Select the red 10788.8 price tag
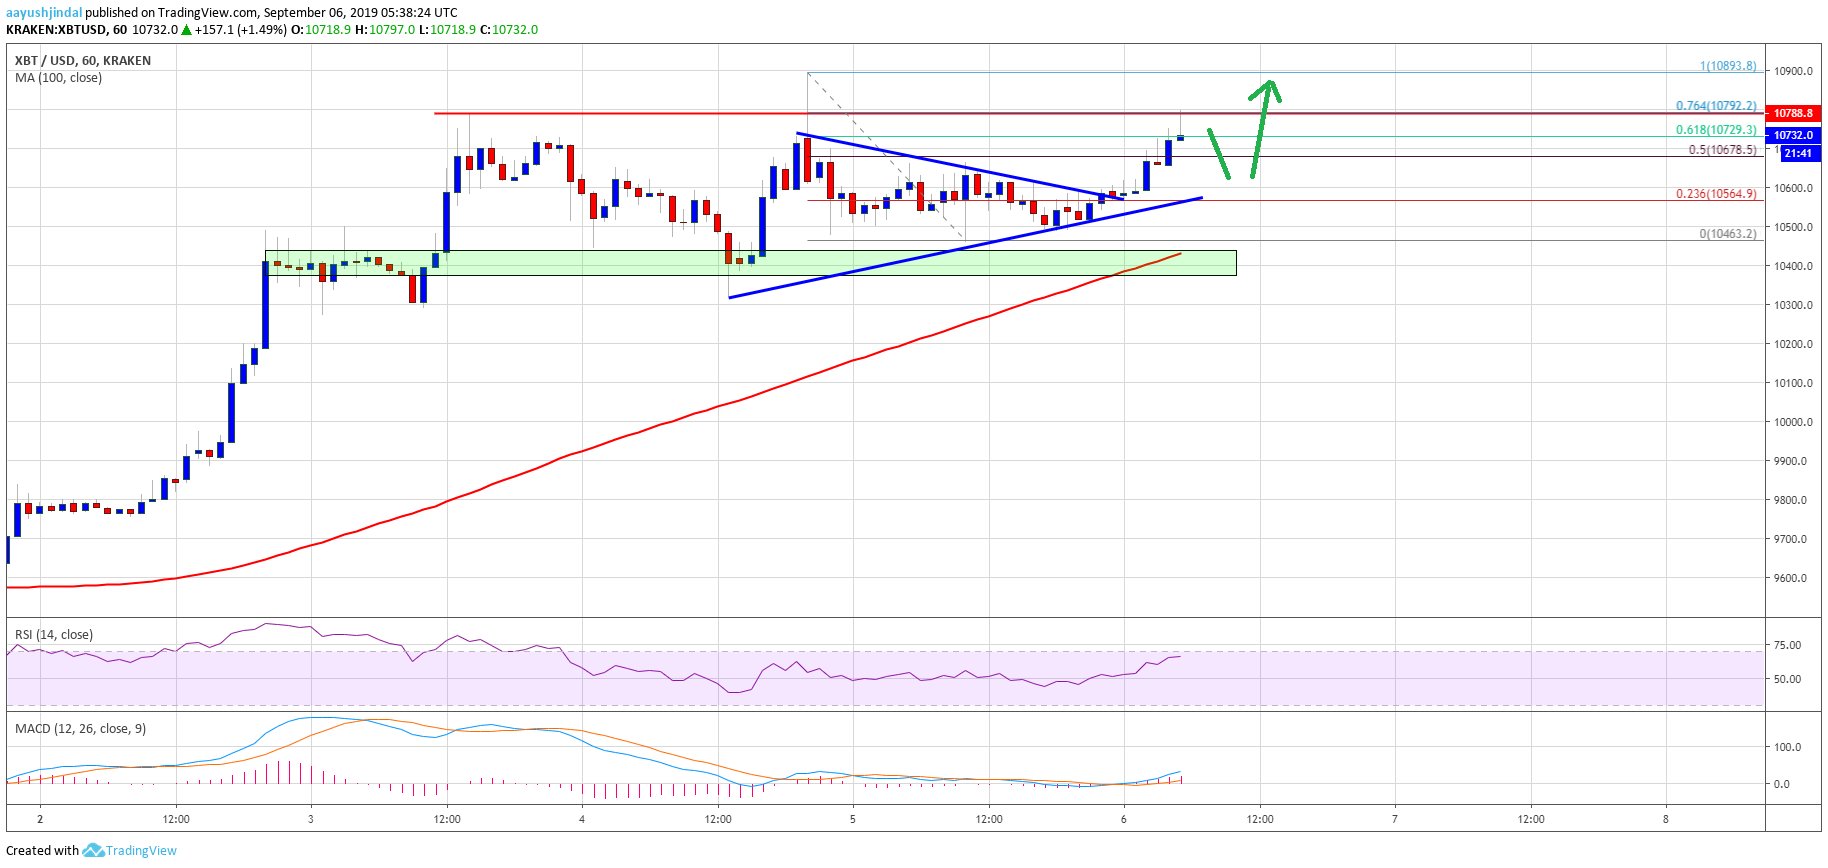 pyautogui.click(x=1793, y=113)
